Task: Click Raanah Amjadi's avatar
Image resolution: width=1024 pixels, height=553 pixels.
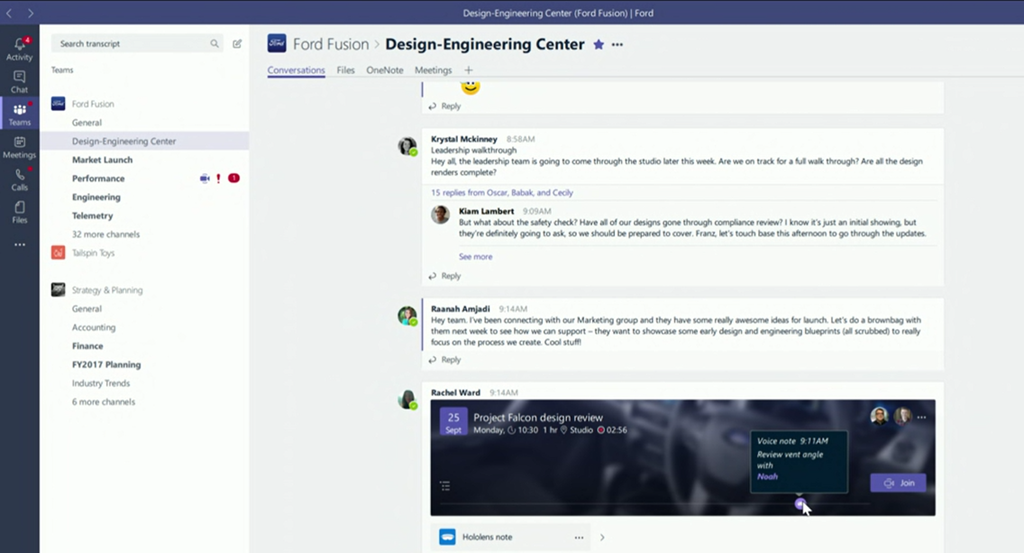Action: coord(408,316)
